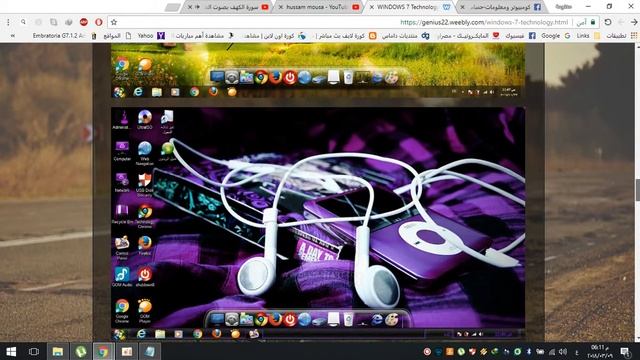Click the magnifier extension icon in toolbar

23,22
